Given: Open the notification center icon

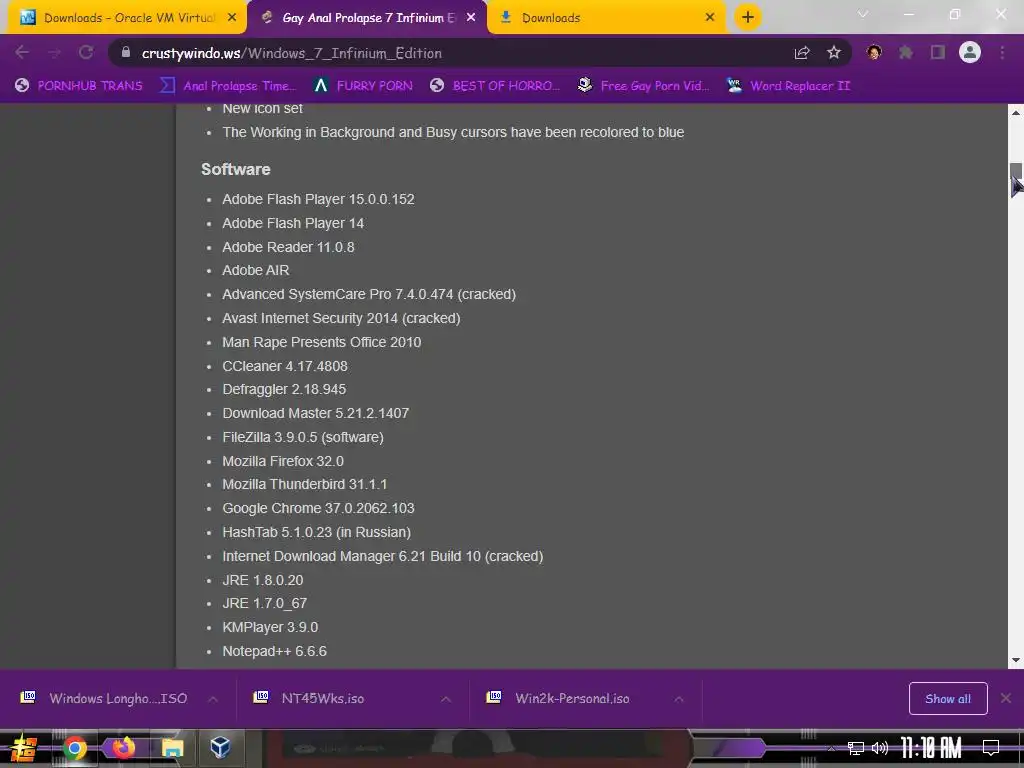Looking at the screenshot, I should pos(991,747).
